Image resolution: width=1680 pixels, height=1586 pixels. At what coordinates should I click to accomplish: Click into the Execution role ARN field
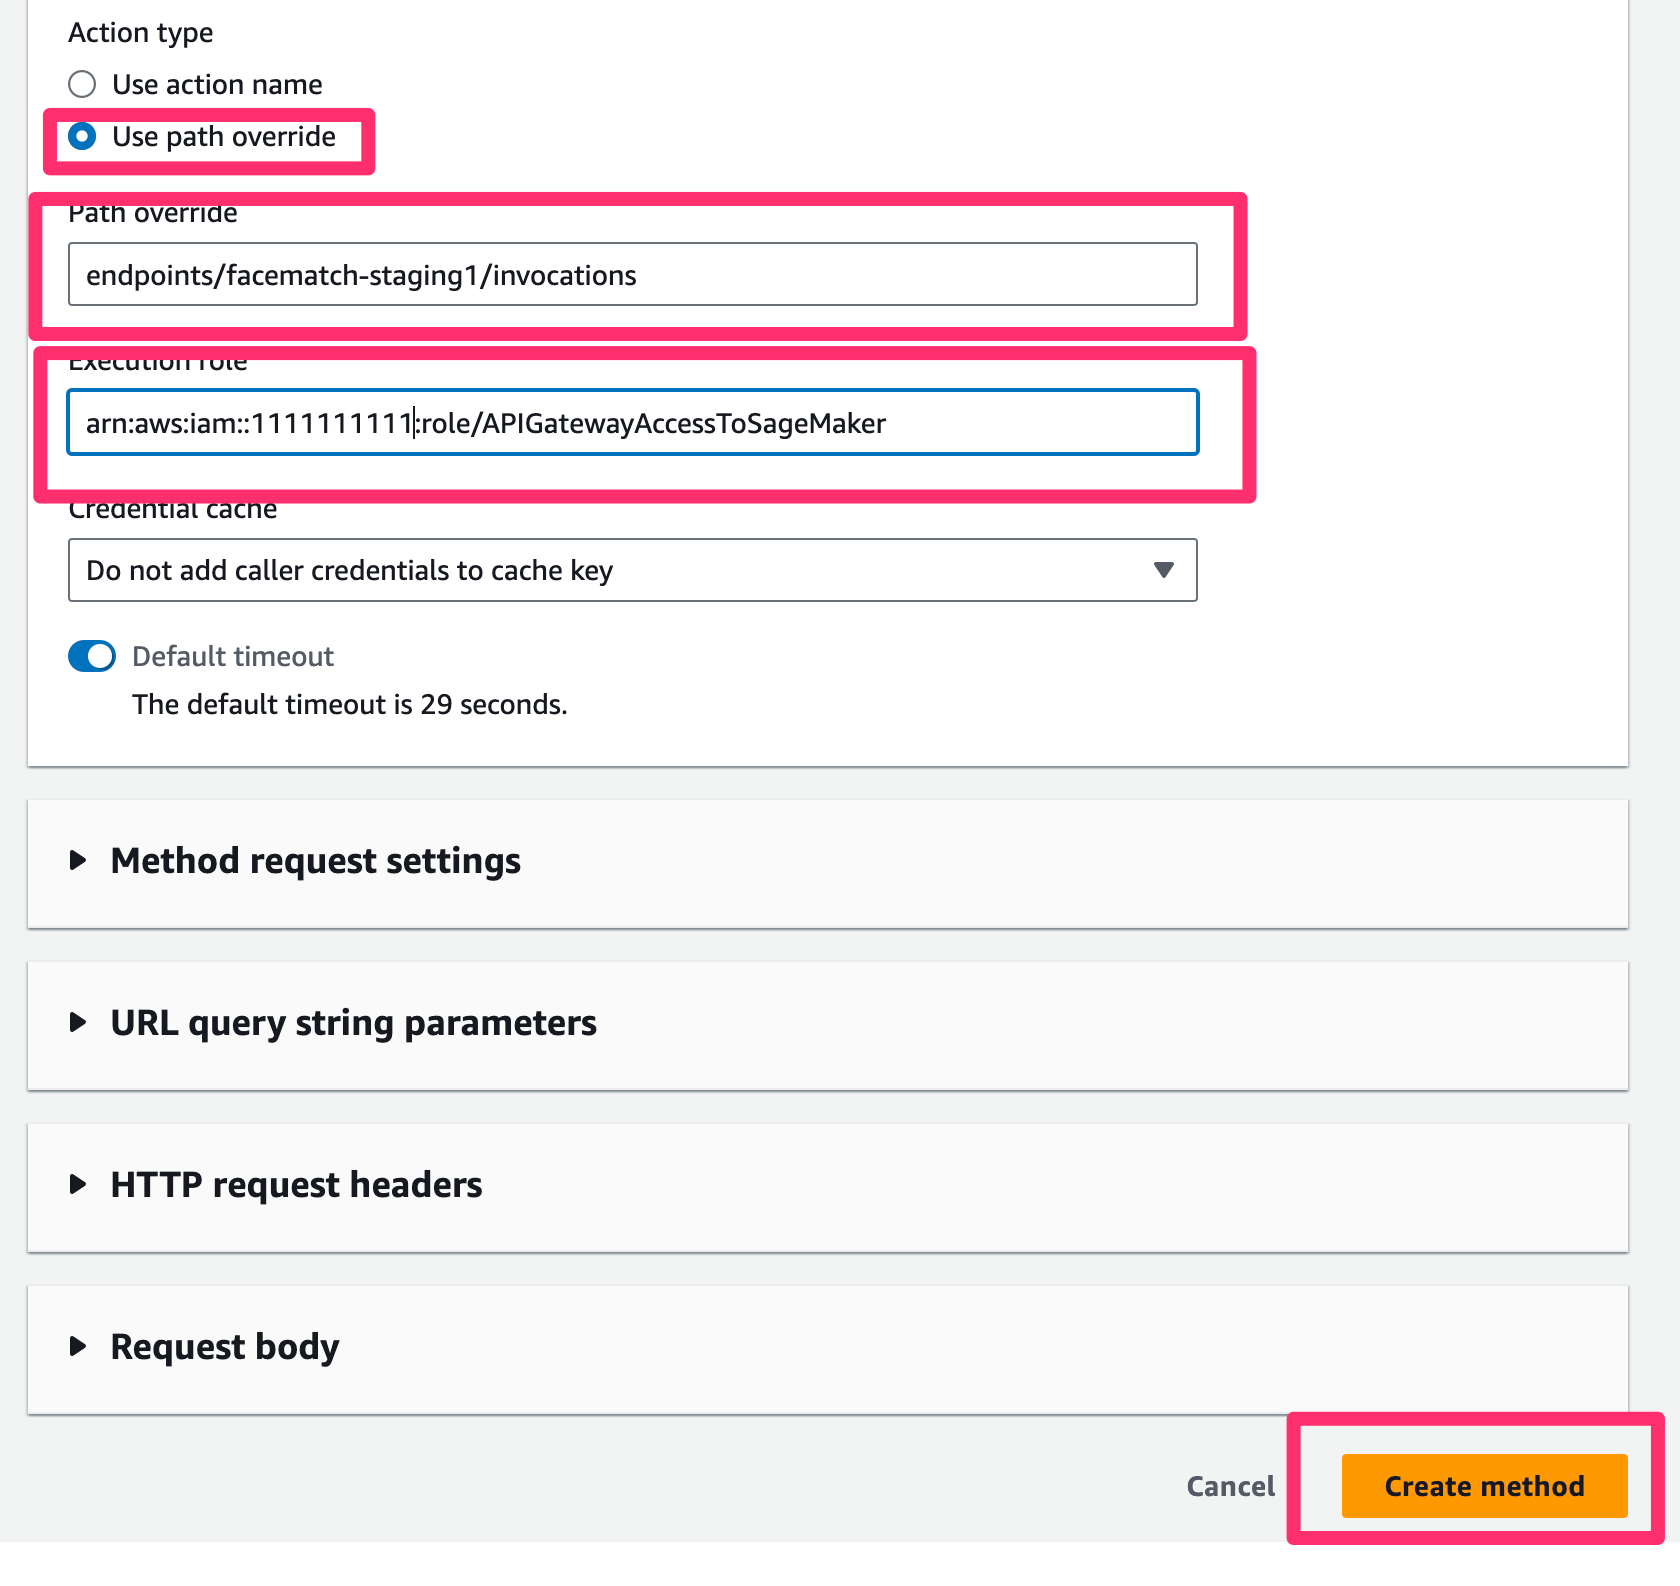[x=632, y=423]
